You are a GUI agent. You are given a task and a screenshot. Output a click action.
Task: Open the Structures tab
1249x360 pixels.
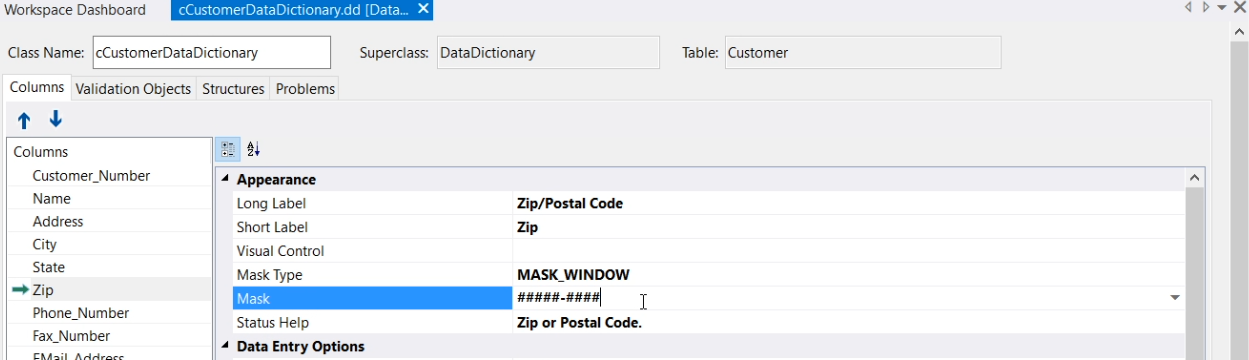233,89
